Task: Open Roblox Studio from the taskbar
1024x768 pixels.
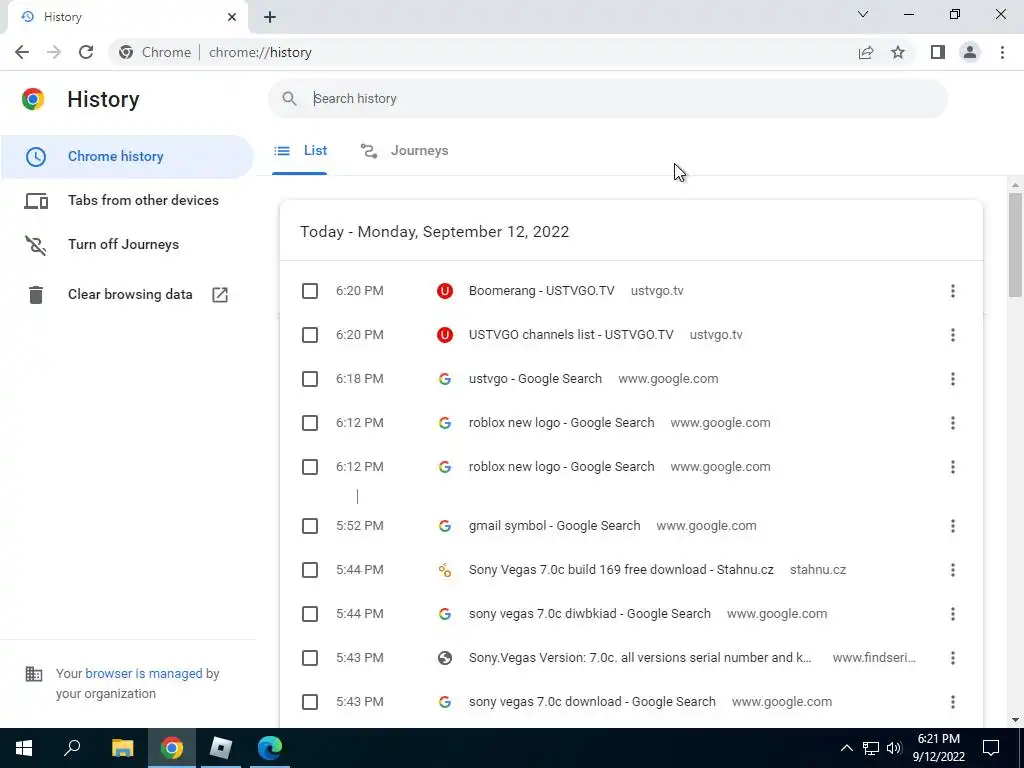Action: point(221,748)
